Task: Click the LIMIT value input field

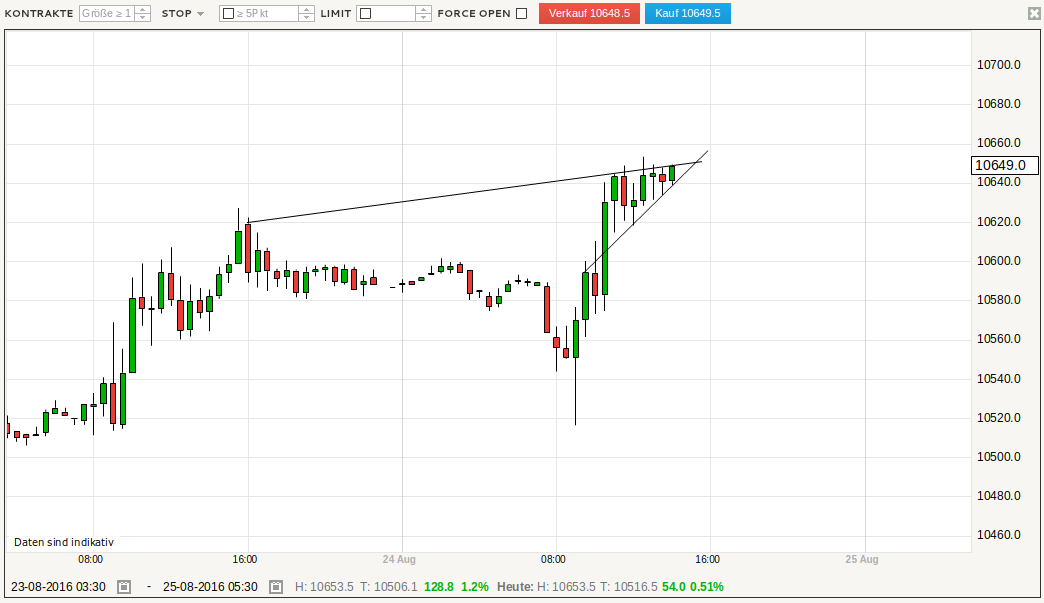Action: pos(392,13)
